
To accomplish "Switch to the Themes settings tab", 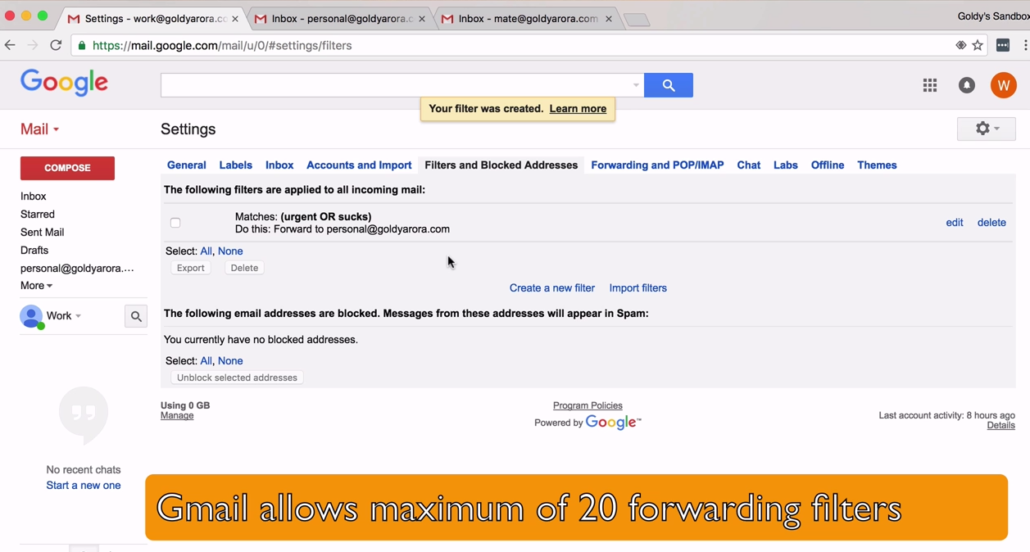I will coord(876,165).
